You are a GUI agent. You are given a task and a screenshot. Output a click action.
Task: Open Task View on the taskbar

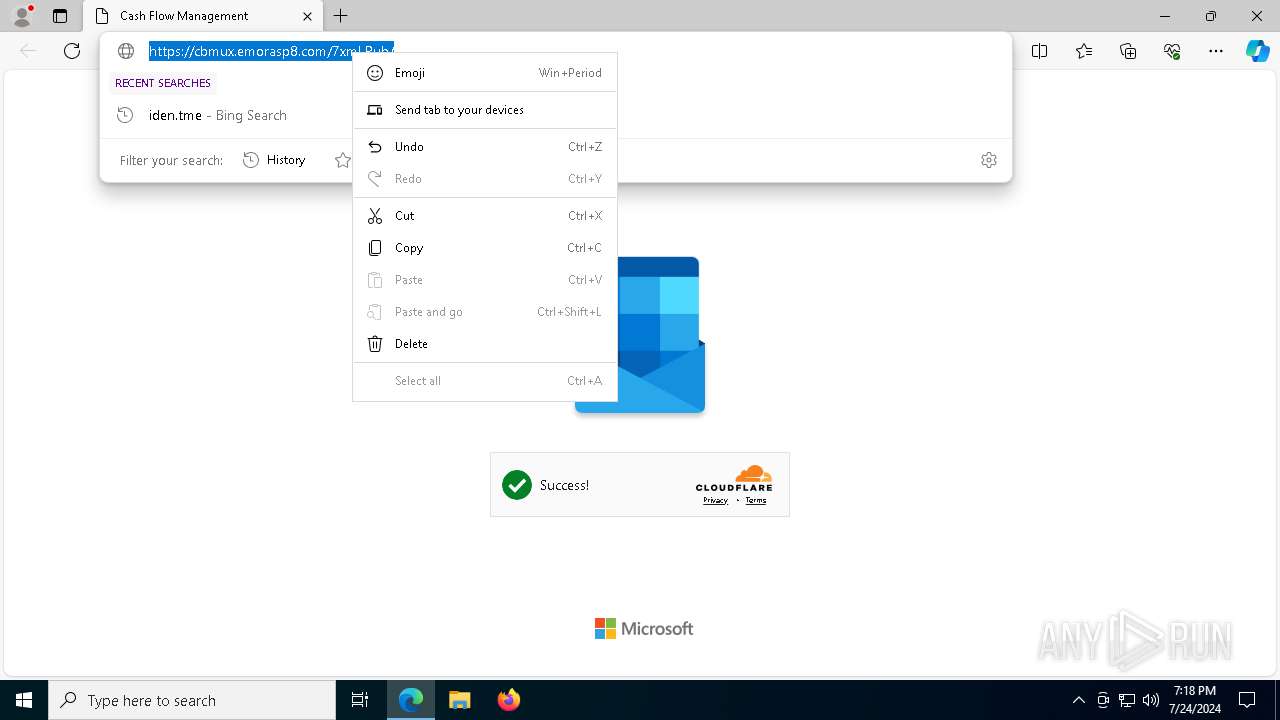tap(360, 700)
